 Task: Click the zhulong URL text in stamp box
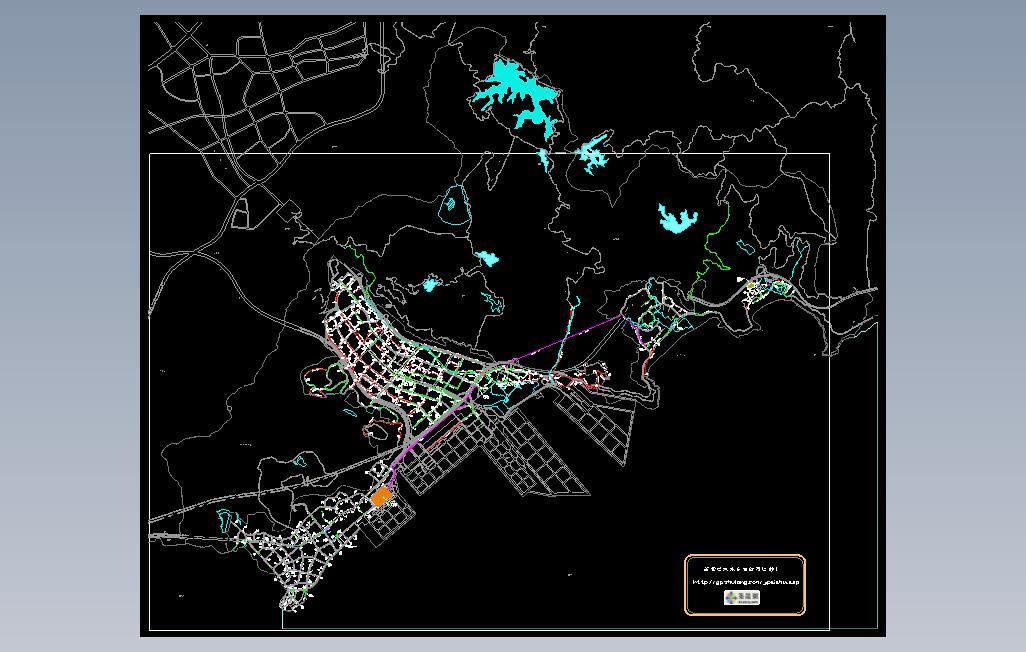(x=745, y=582)
